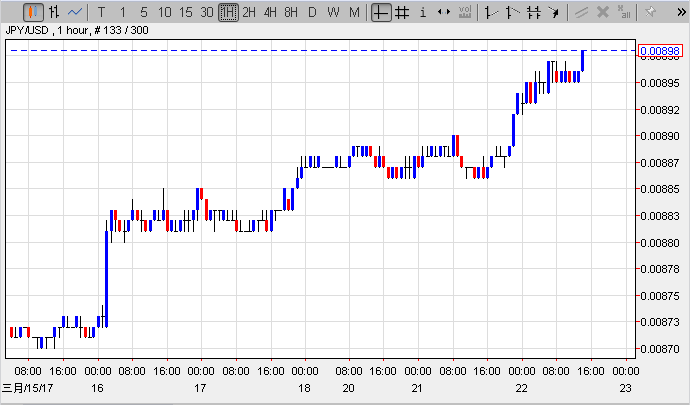The height and width of the screenshot is (406, 692).
Task: Click the current price label 0.00898
Action: tap(660, 51)
